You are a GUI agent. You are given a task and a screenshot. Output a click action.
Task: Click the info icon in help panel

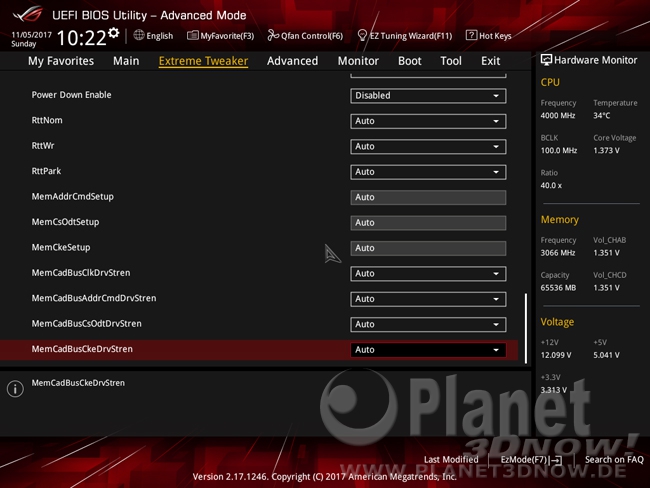[15, 389]
